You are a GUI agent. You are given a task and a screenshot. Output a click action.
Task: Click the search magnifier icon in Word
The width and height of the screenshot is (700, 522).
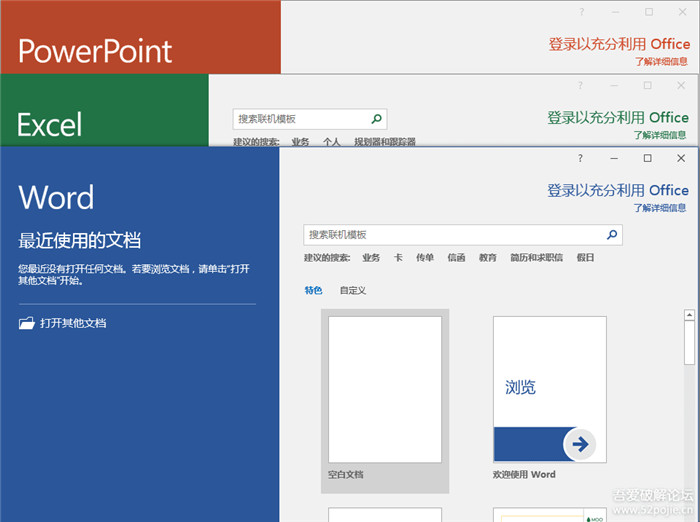[612, 234]
